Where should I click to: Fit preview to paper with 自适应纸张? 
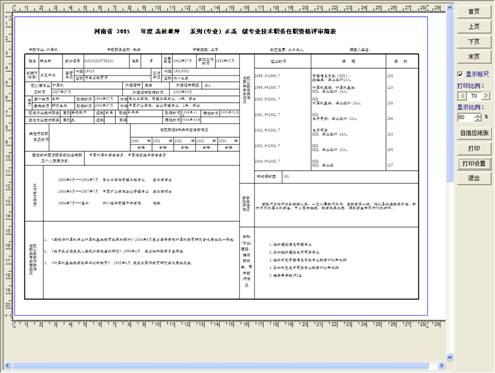coord(474,133)
